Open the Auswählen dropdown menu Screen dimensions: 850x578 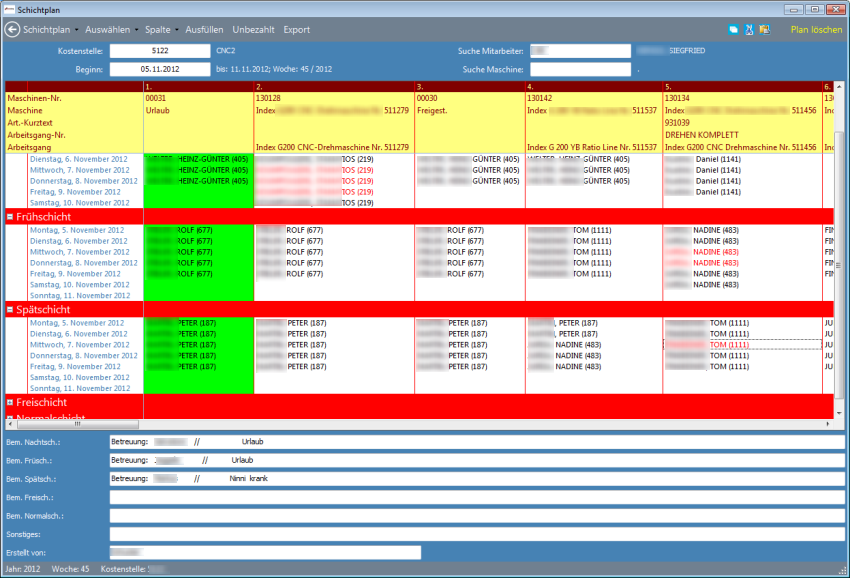[x=112, y=30]
